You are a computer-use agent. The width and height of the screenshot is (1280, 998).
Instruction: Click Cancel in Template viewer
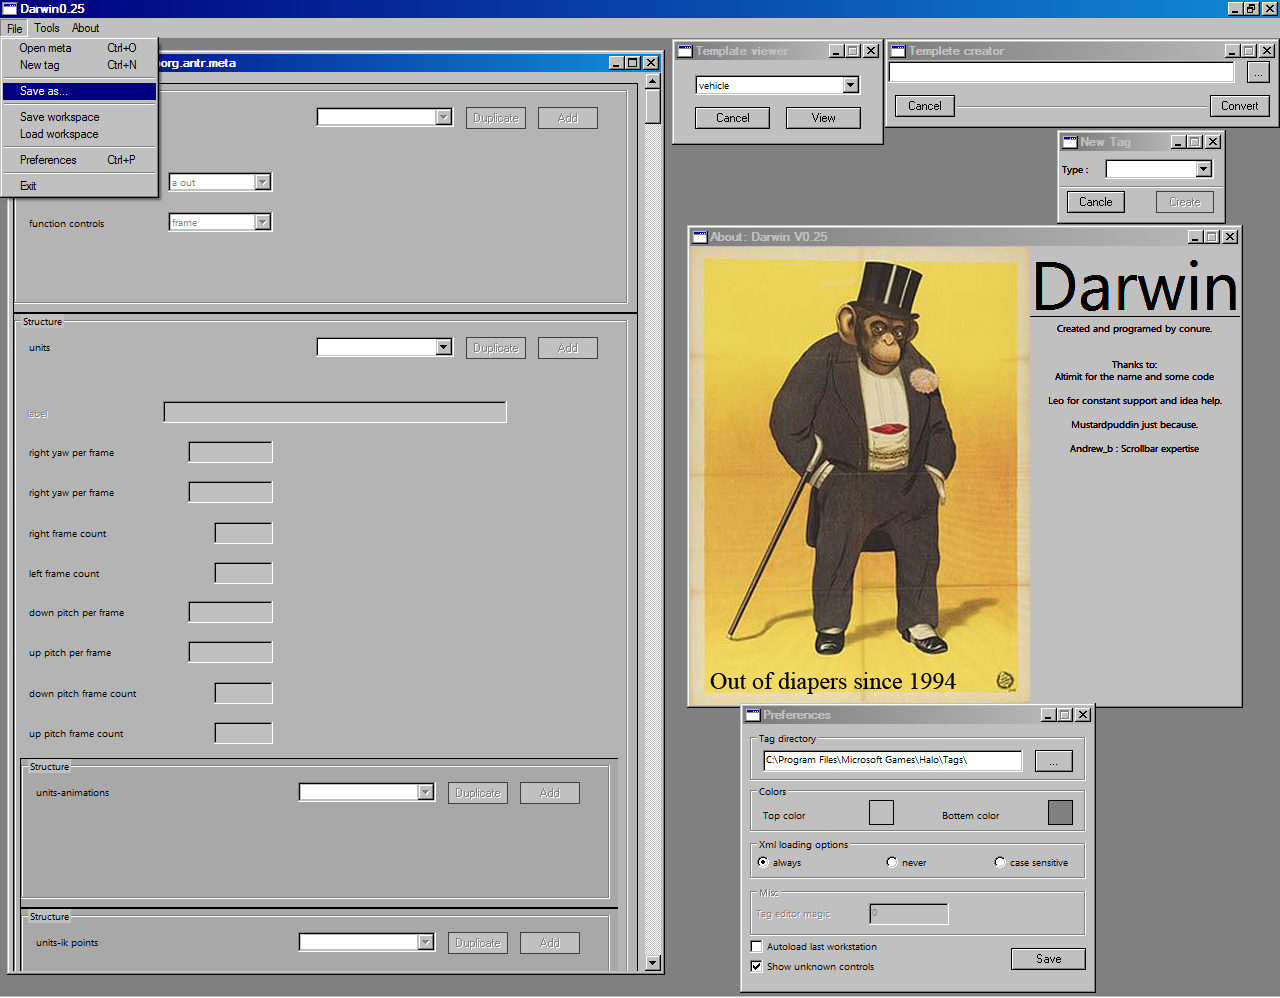(x=732, y=118)
